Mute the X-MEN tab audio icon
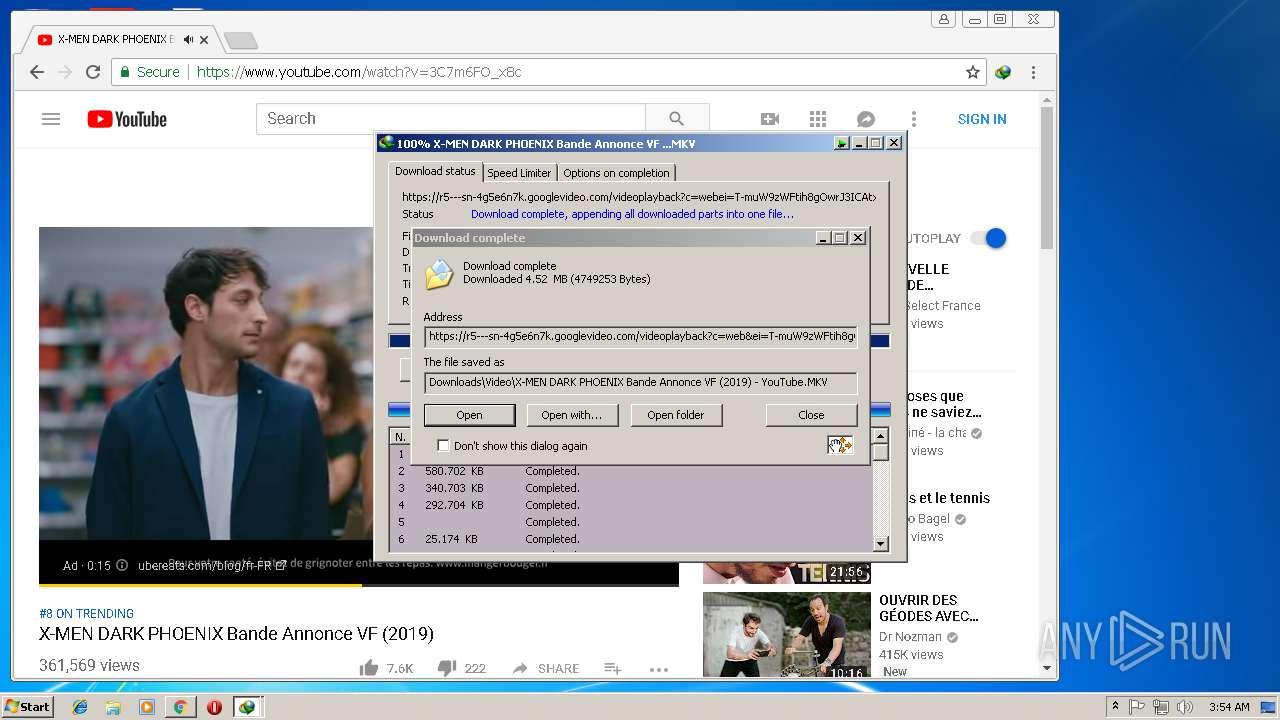The height and width of the screenshot is (720, 1280). coord(188,40)
